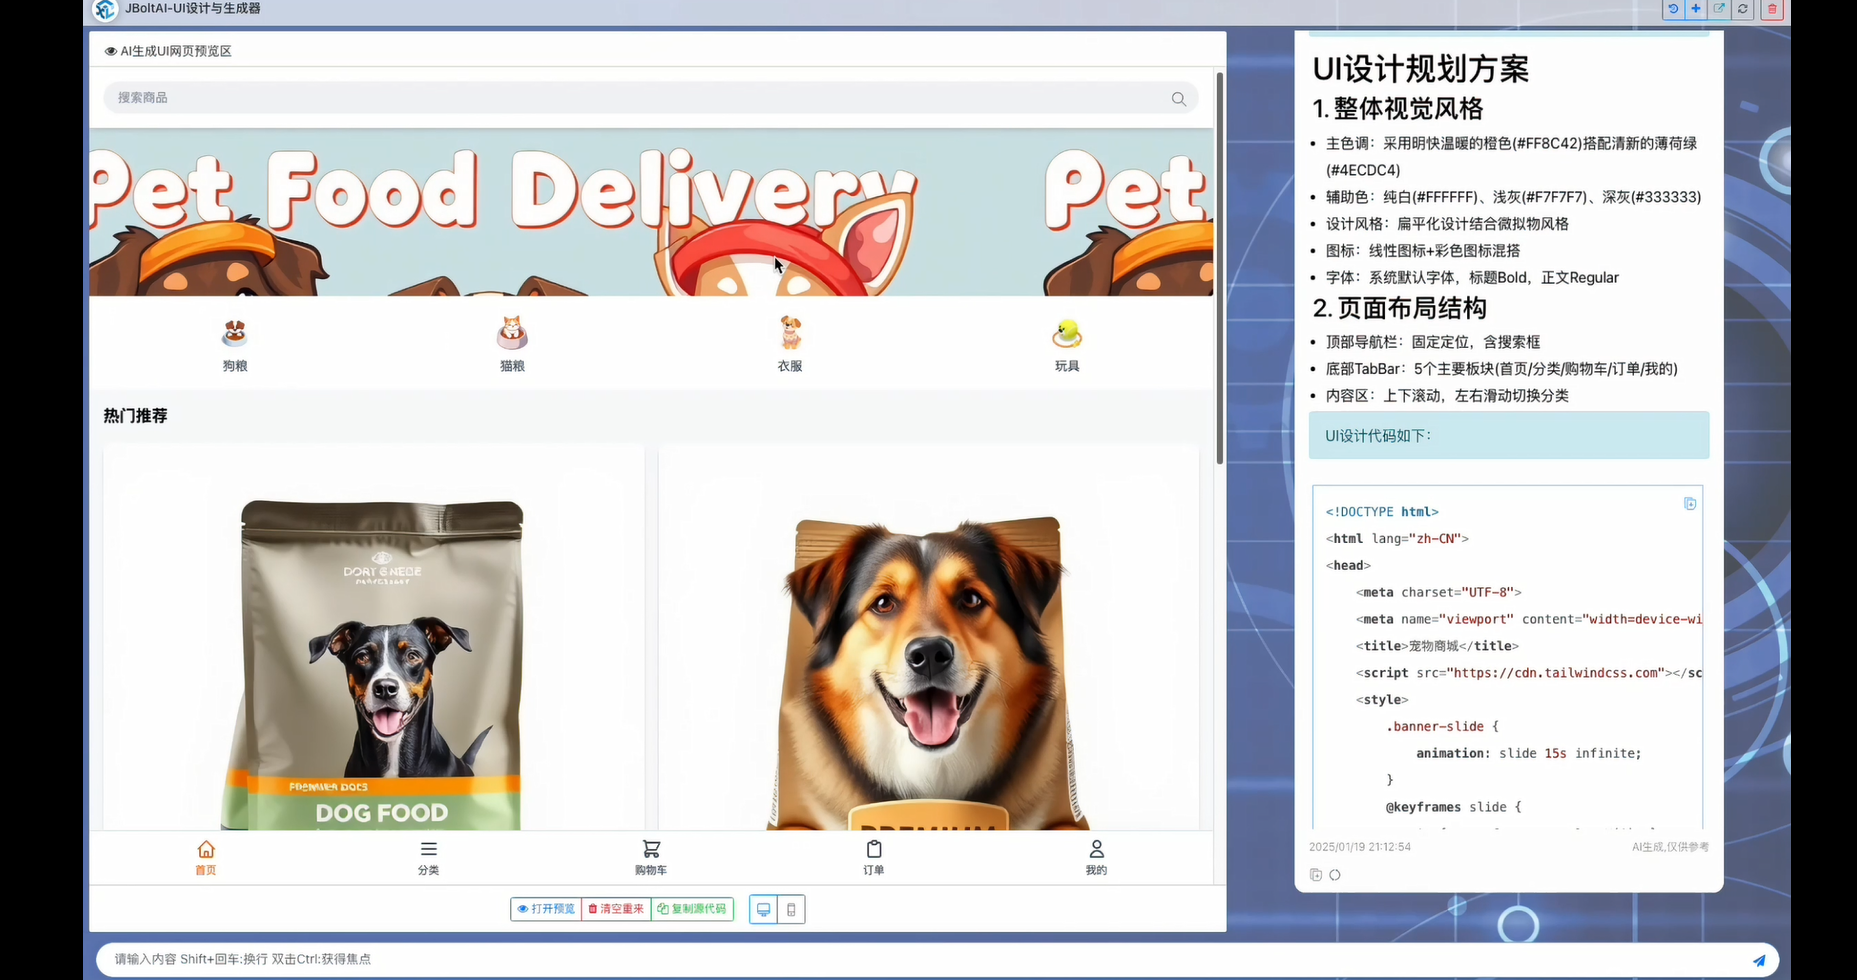
Task: Select the 分类 tab in bottom bar
Action: click(429, 858)
